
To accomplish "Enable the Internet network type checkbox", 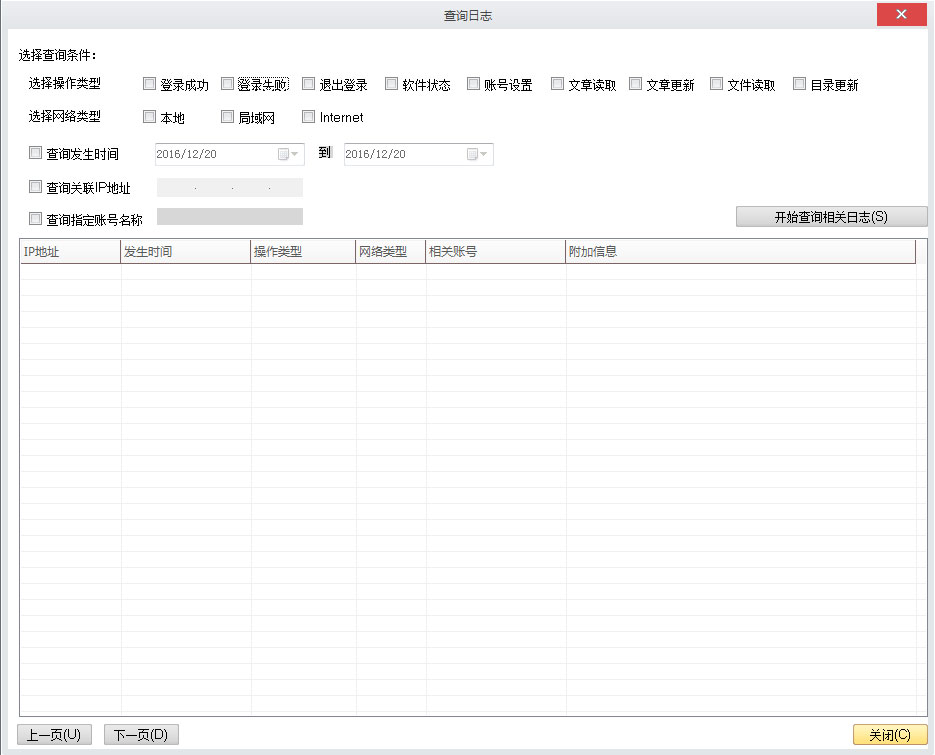I will (x=309, y=117).
